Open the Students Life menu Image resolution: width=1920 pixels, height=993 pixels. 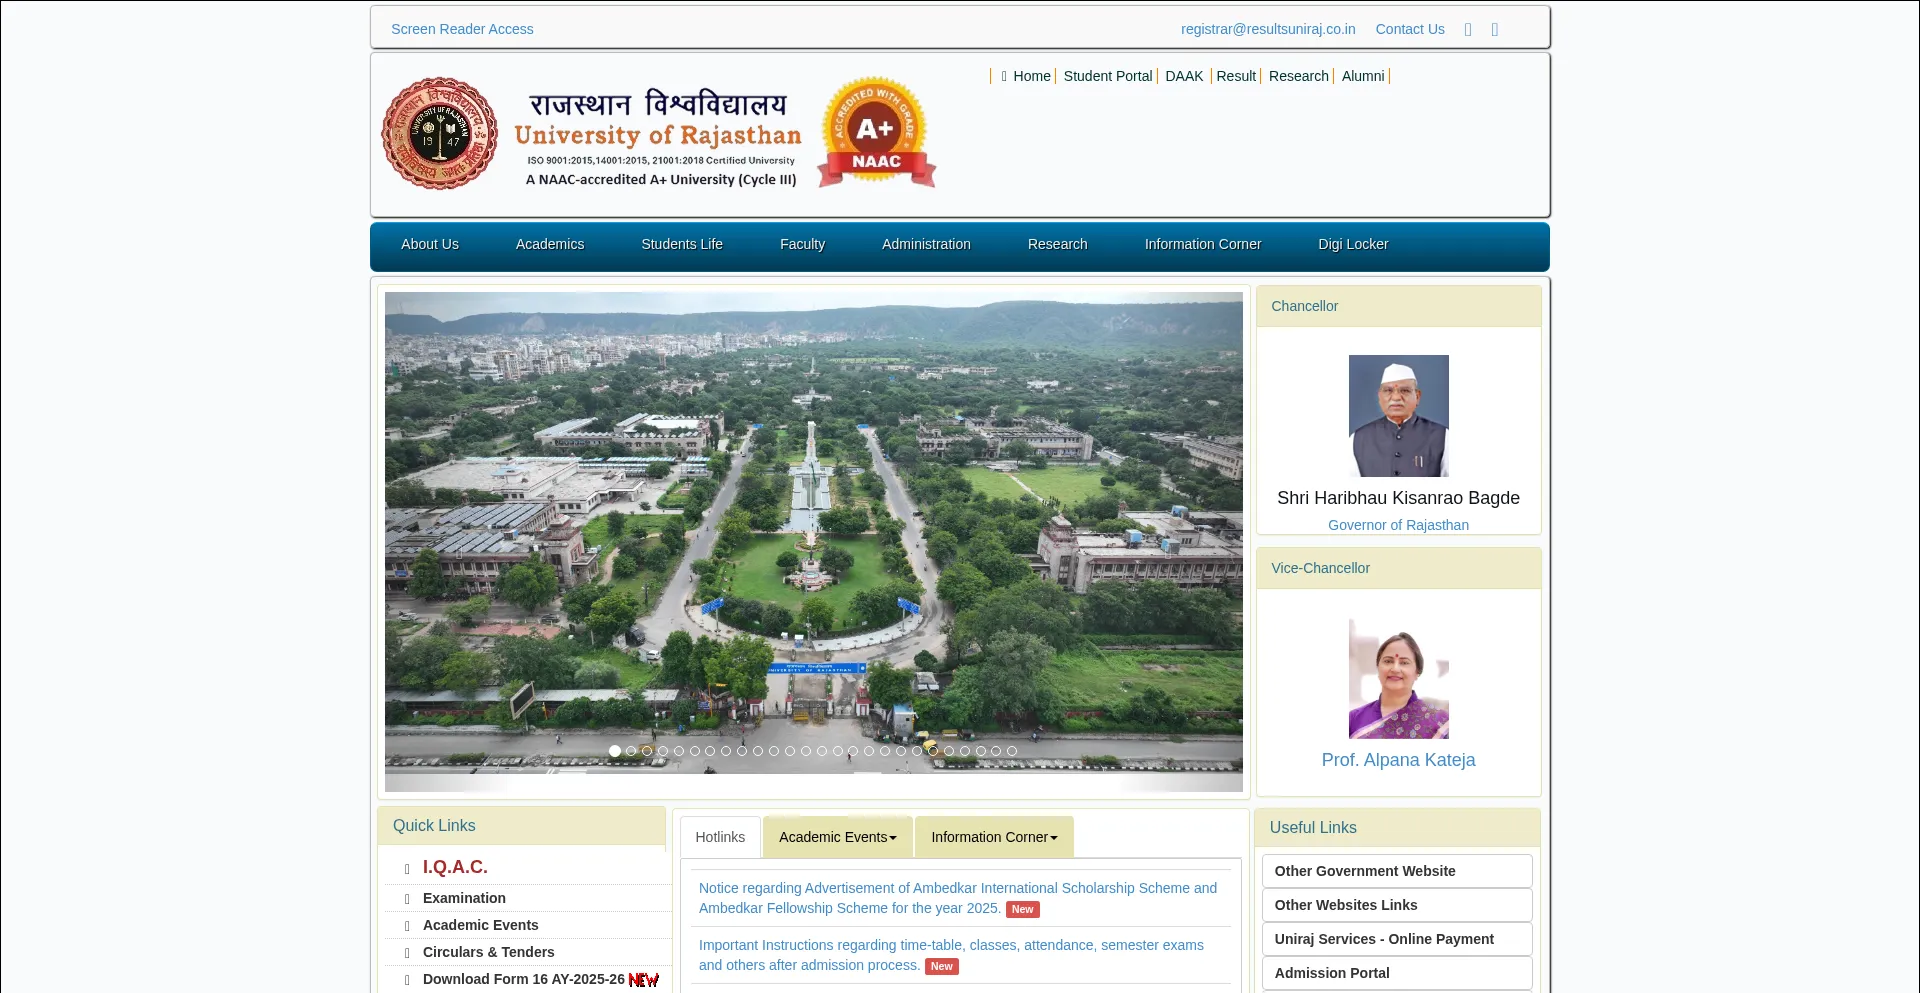coord(682,244)
